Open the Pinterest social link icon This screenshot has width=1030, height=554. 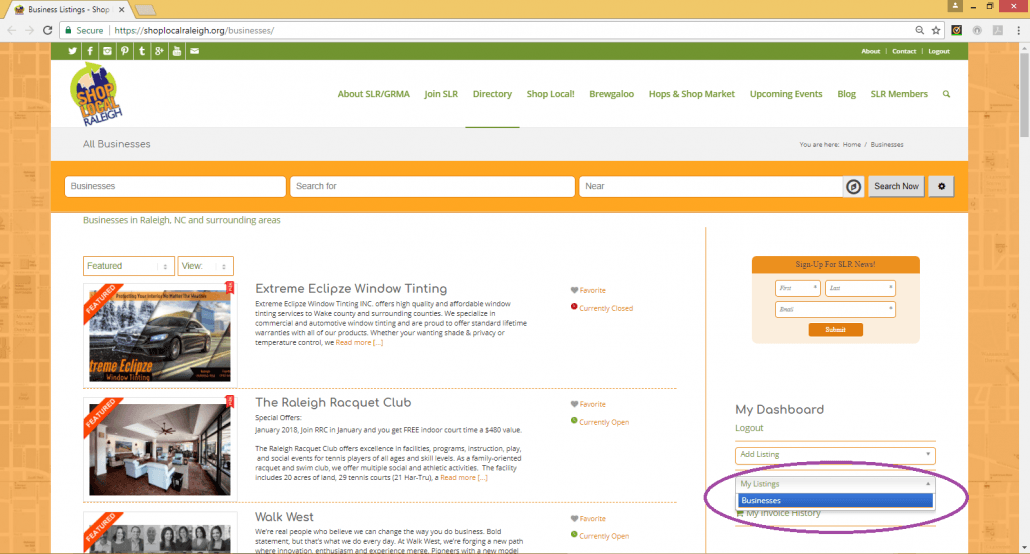click(x=125, y=51)
